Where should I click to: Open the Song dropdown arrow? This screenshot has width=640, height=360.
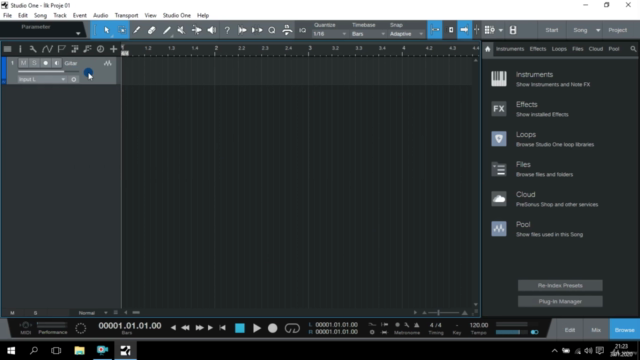(x=598, y=30)
